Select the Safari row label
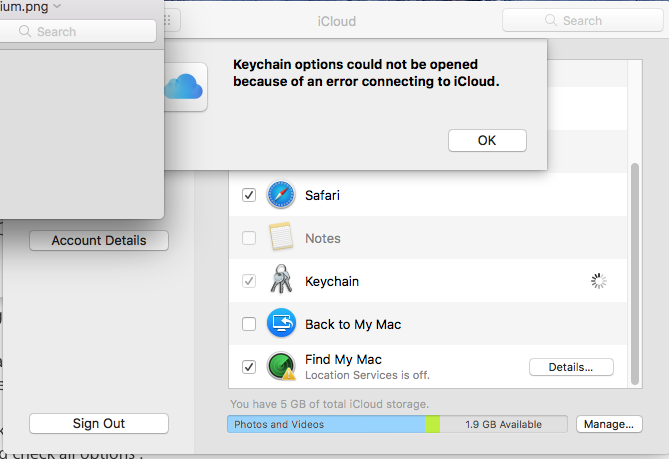Image resolution: width=669 pixels, height=459 pixels. click(323, 195)
